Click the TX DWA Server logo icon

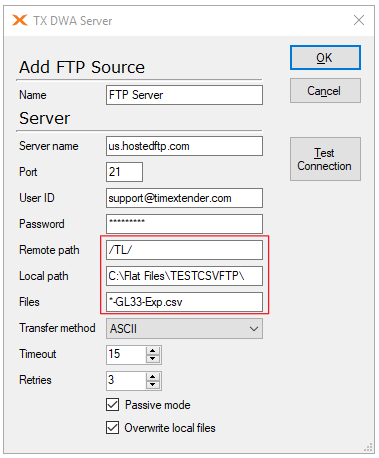pyautogui.click(x=20, y=20)
